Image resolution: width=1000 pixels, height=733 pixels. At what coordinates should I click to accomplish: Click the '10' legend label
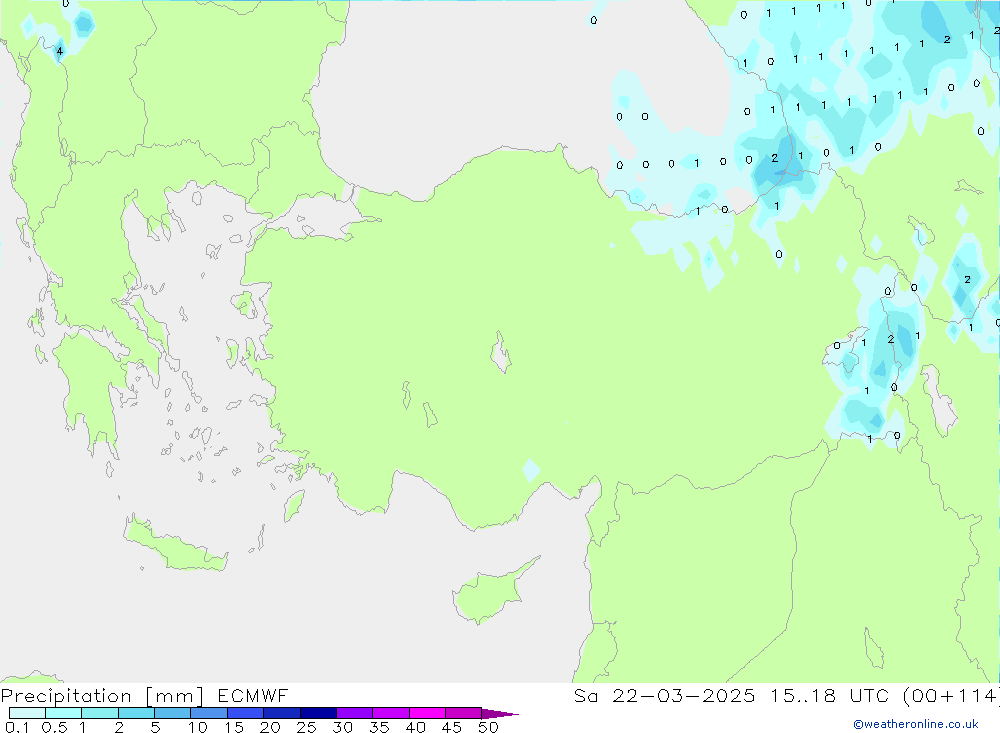[x=198, y=727]
